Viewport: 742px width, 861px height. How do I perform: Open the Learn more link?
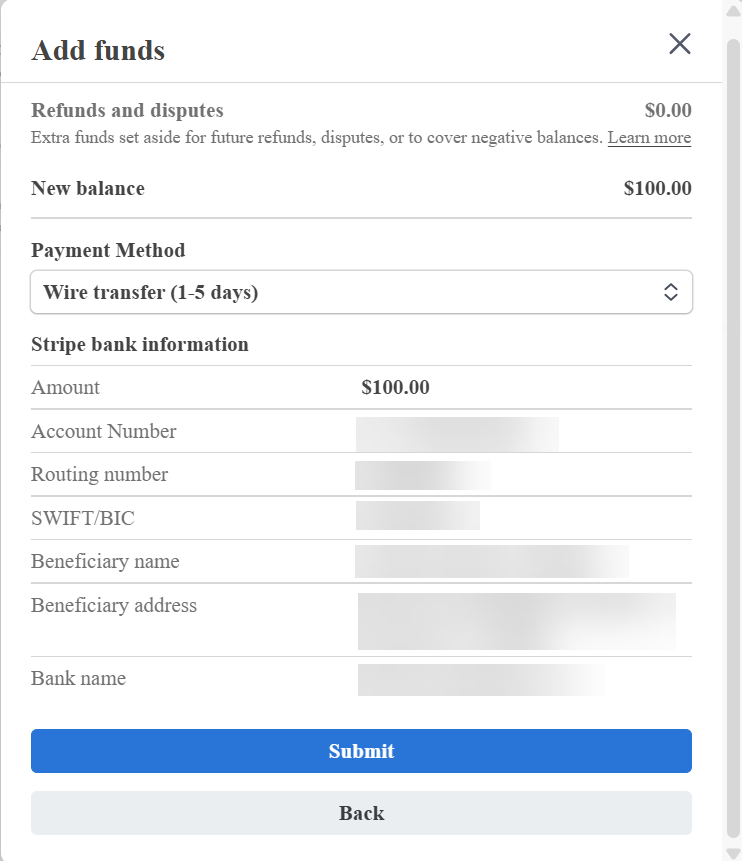[x=649, y=138]
